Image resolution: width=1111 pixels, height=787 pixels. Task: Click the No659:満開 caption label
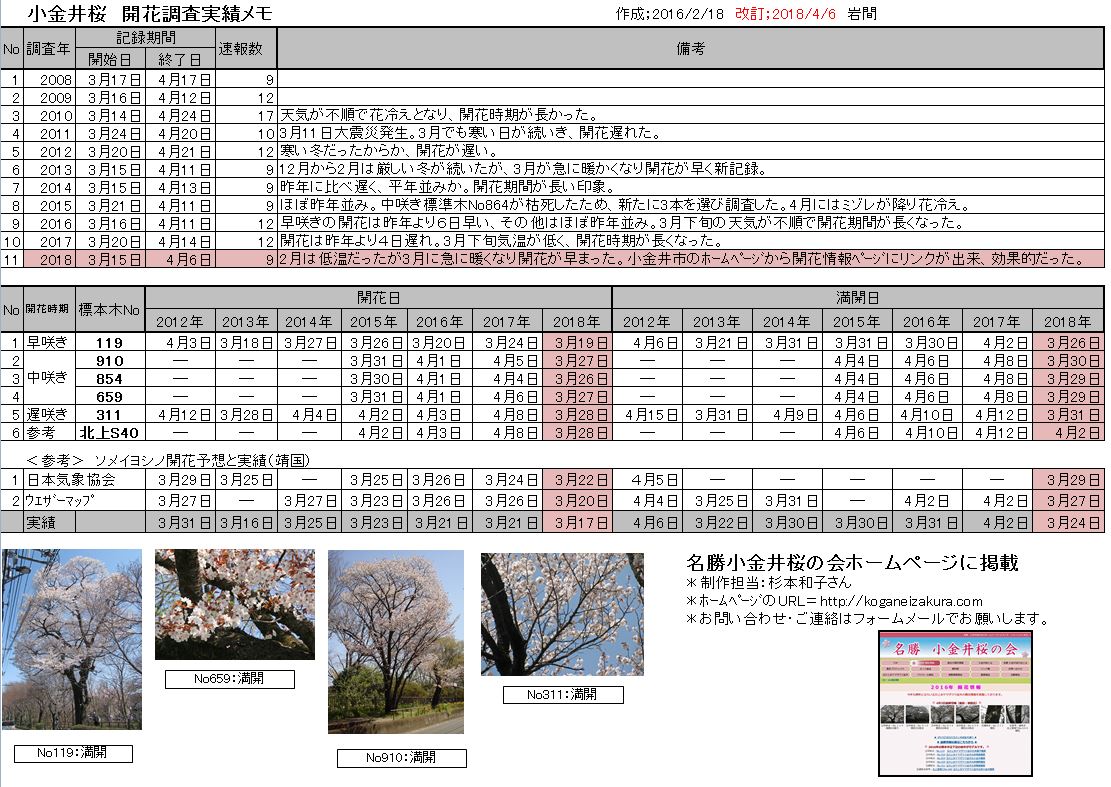tap(230, 679)
